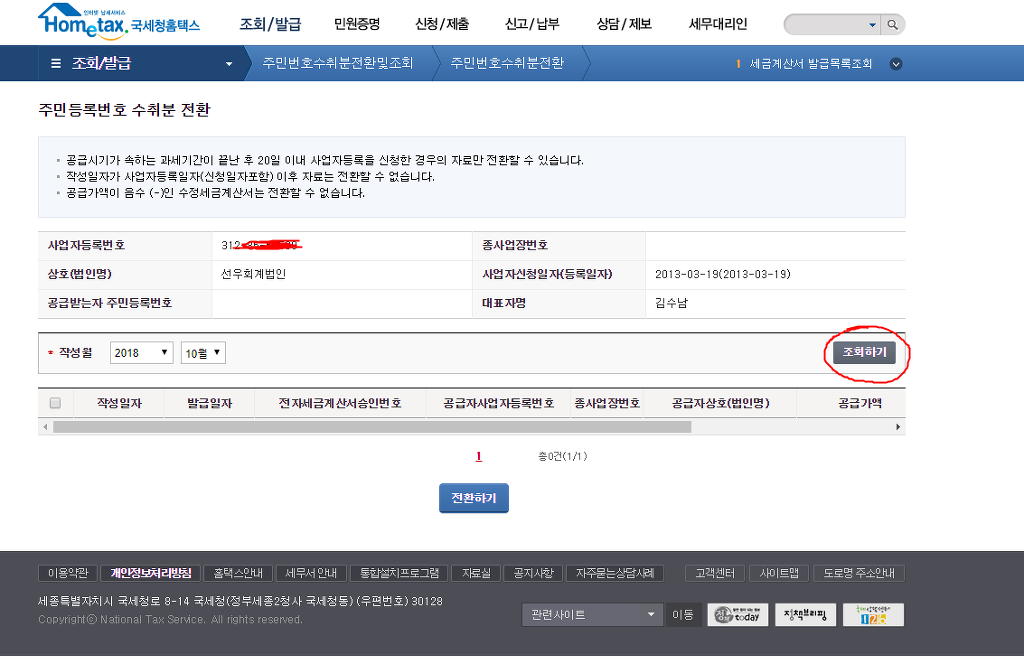Click the 전환하기 button
1024x664 pixels.
point(473,498)
